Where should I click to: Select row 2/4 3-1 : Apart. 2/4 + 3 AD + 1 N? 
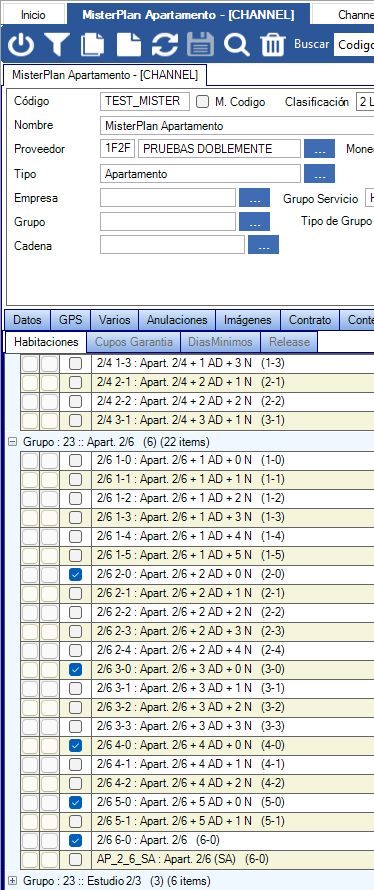(x=233, y=421)
